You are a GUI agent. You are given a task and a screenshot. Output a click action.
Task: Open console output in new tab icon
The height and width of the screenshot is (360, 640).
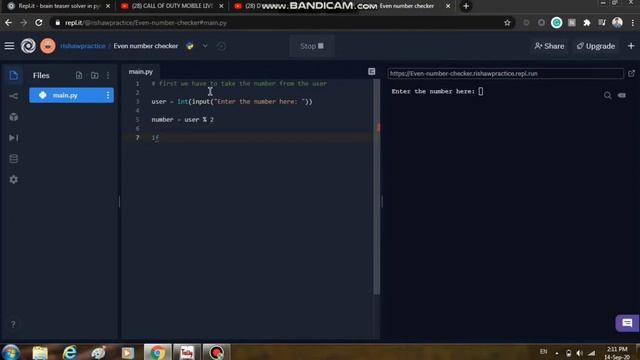(x=631, y=73)
